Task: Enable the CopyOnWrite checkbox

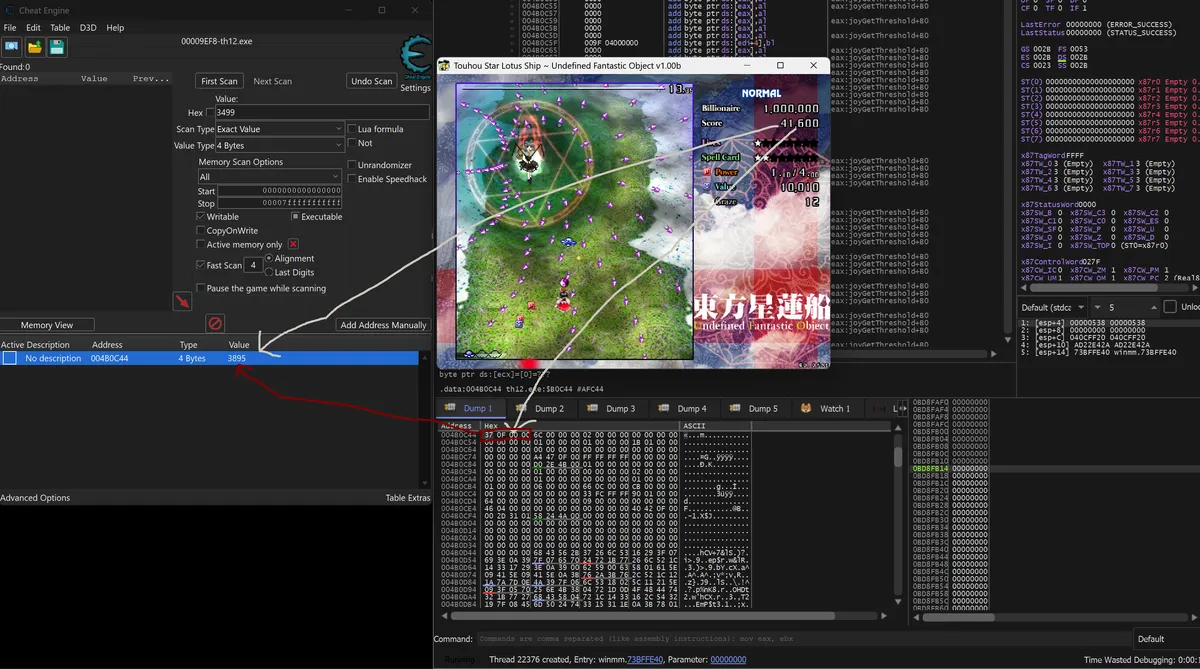Action: [x=201, y=230]
